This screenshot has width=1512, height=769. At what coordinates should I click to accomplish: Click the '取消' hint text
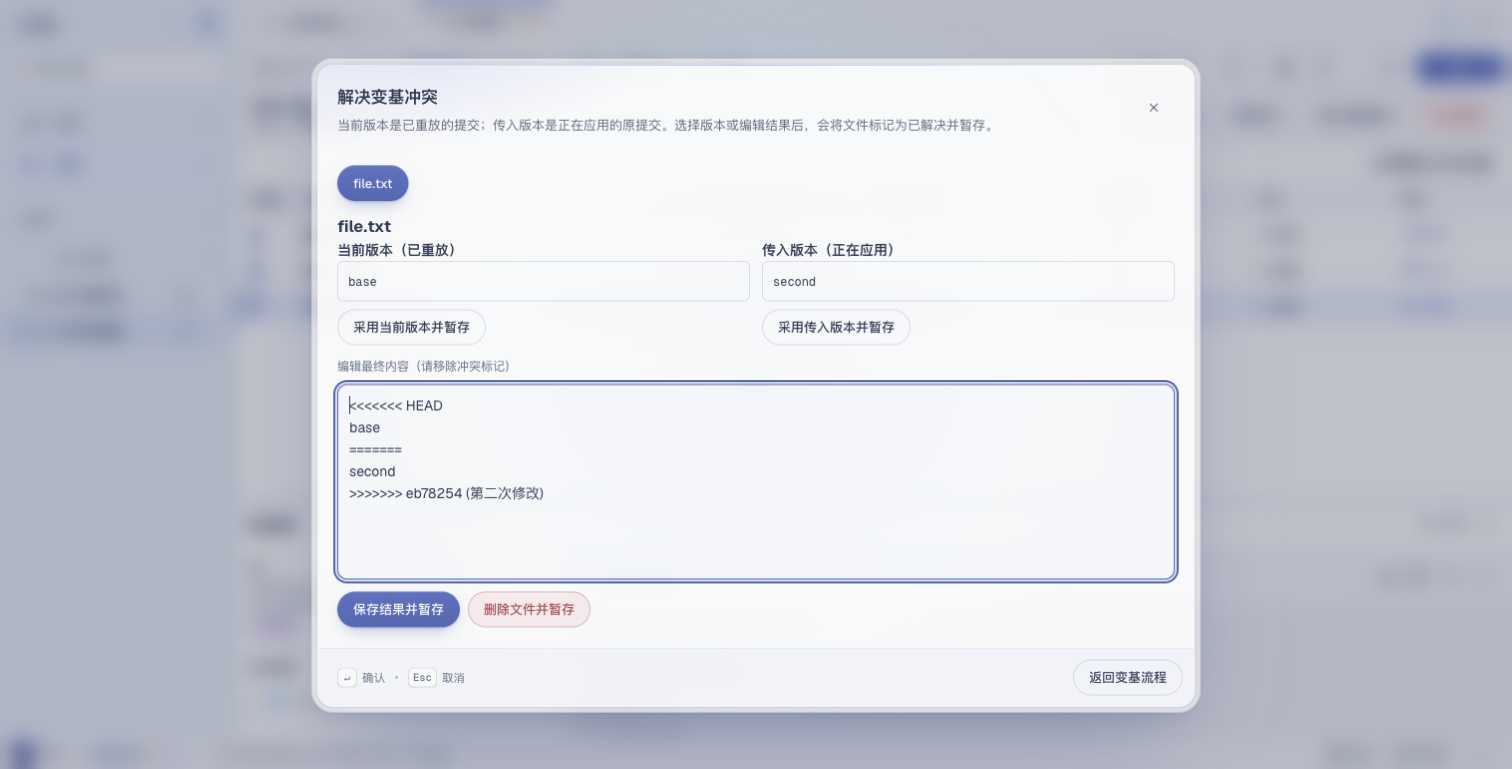(x=453, y=678)
